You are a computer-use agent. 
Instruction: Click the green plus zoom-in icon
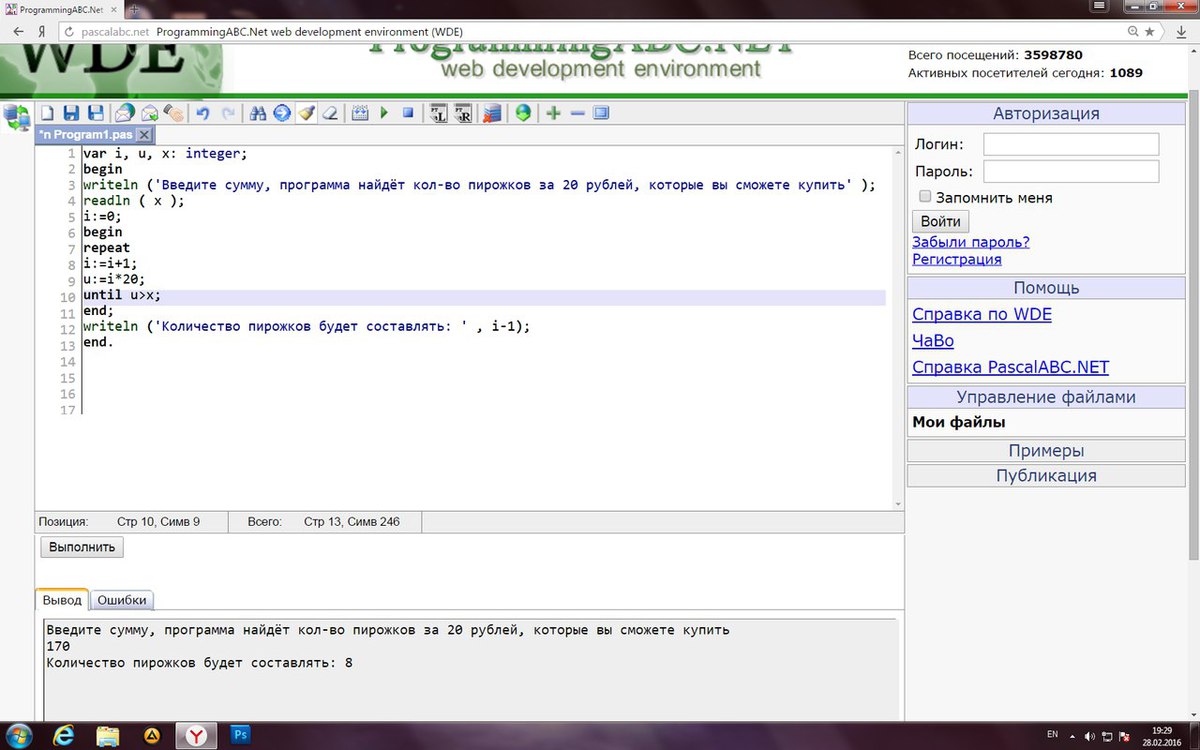[553, 114]
